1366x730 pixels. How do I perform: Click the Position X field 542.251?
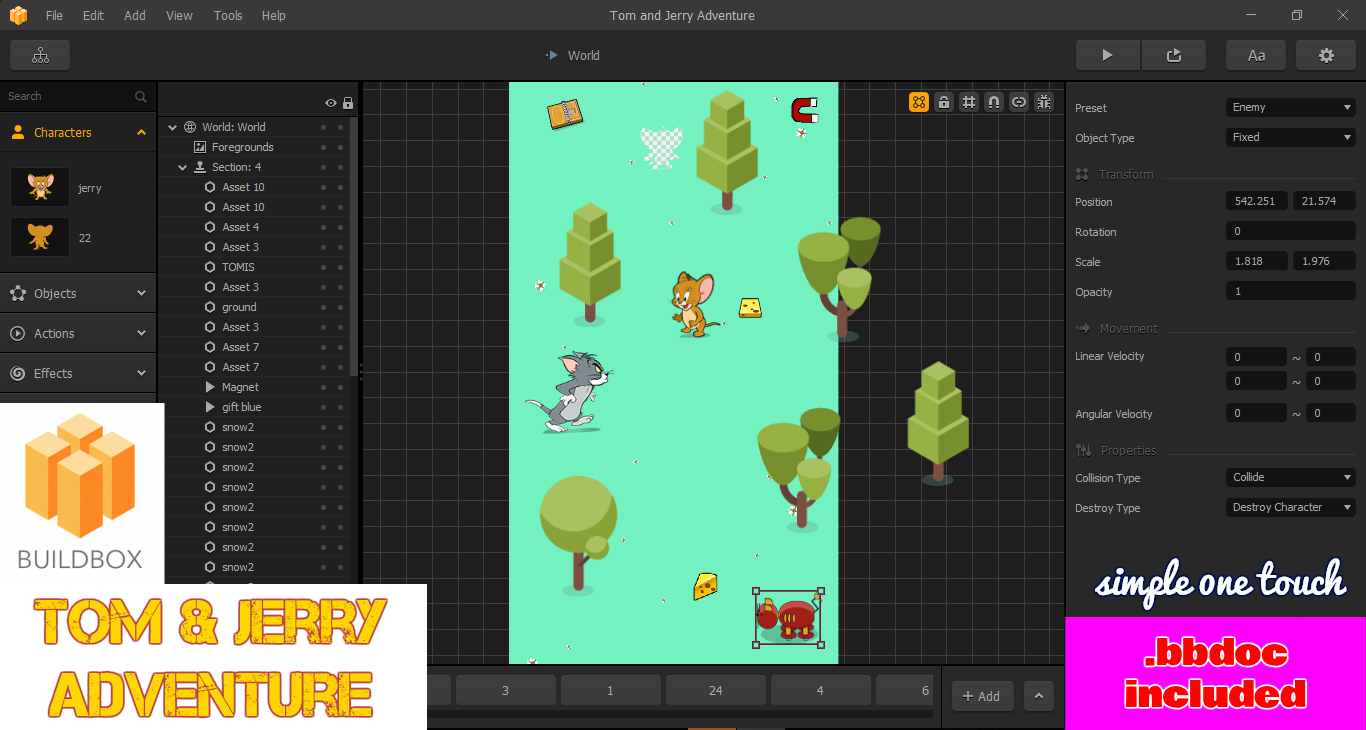point(1257,201)
